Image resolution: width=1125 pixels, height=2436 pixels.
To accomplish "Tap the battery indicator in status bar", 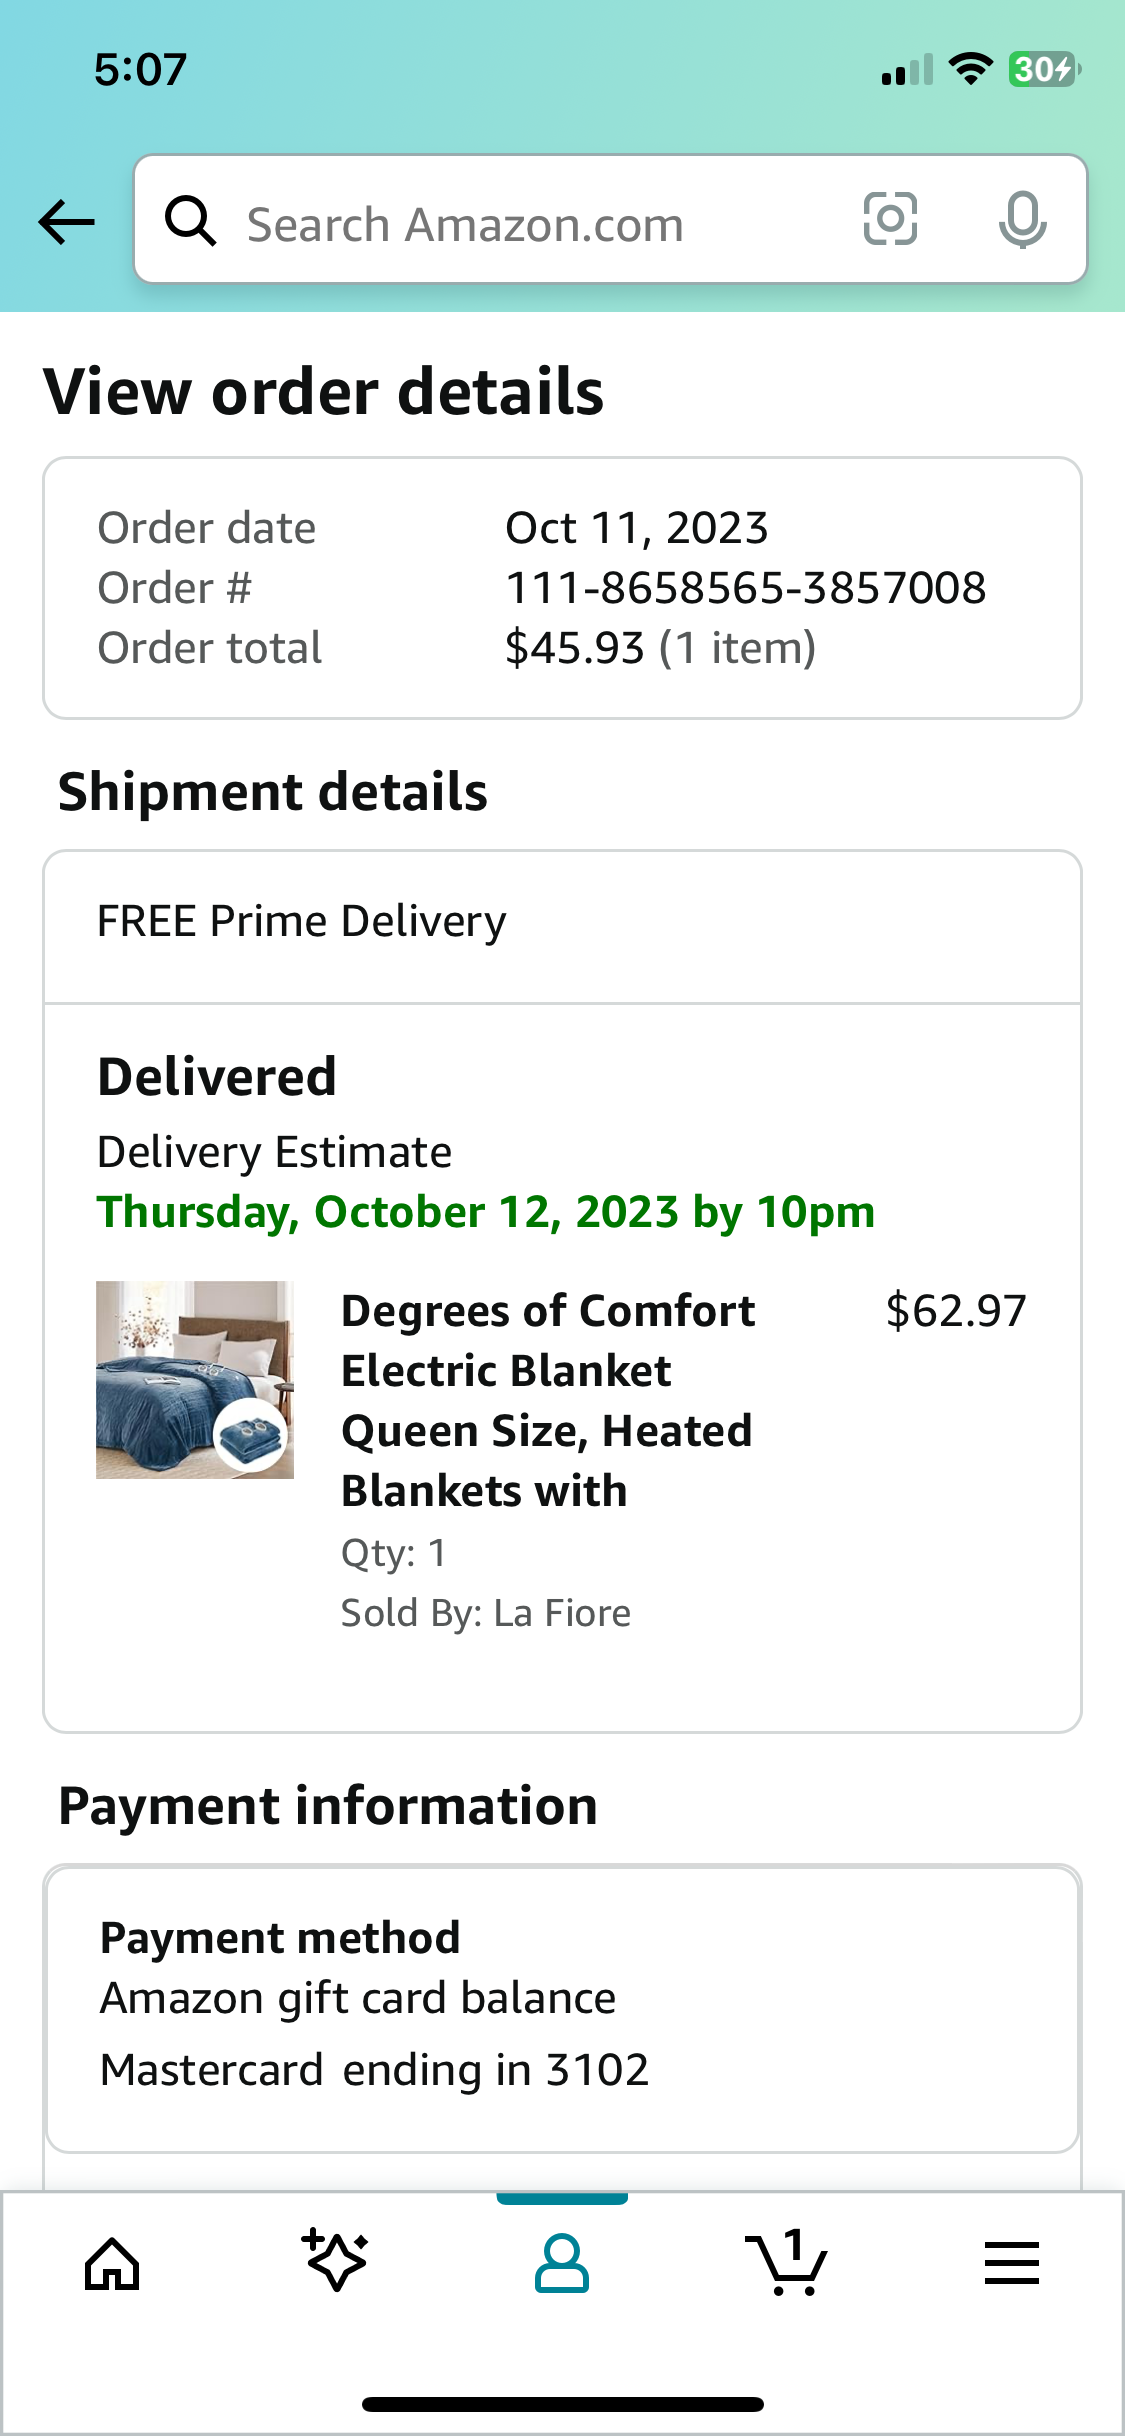I will coord(1044,69).
